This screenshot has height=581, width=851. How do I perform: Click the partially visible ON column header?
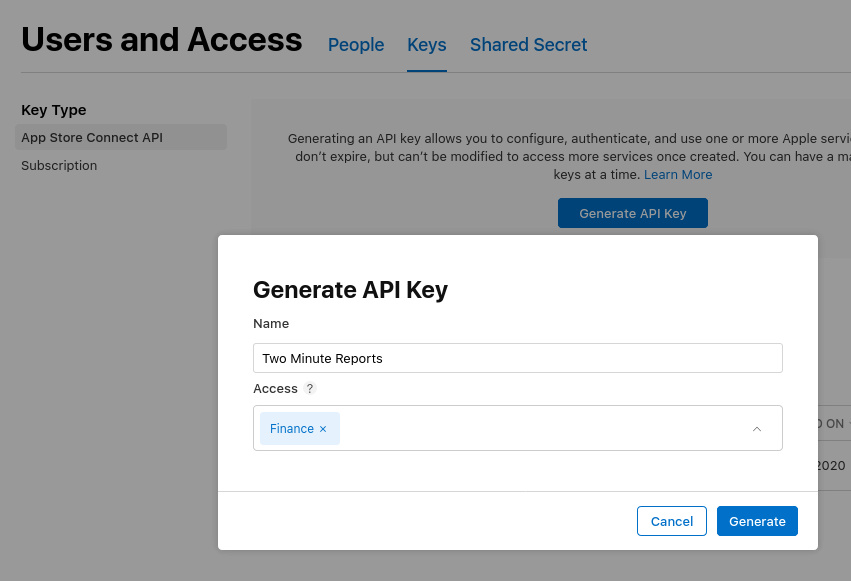tap(834, 424)
